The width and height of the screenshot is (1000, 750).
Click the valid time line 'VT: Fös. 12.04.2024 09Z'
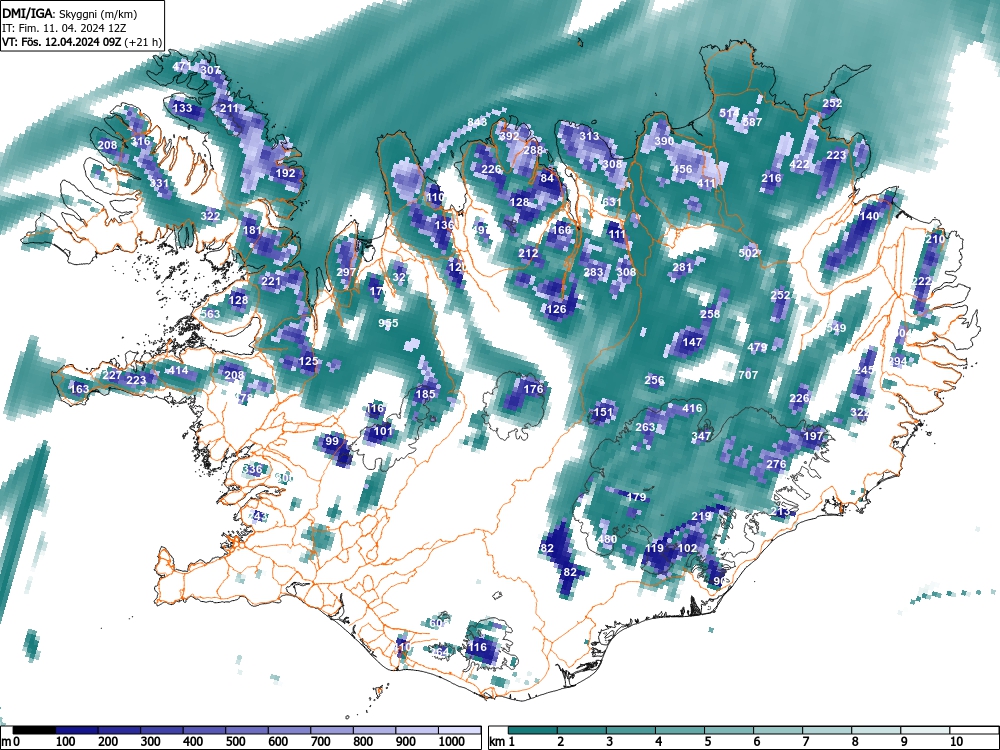coord(62,42)
